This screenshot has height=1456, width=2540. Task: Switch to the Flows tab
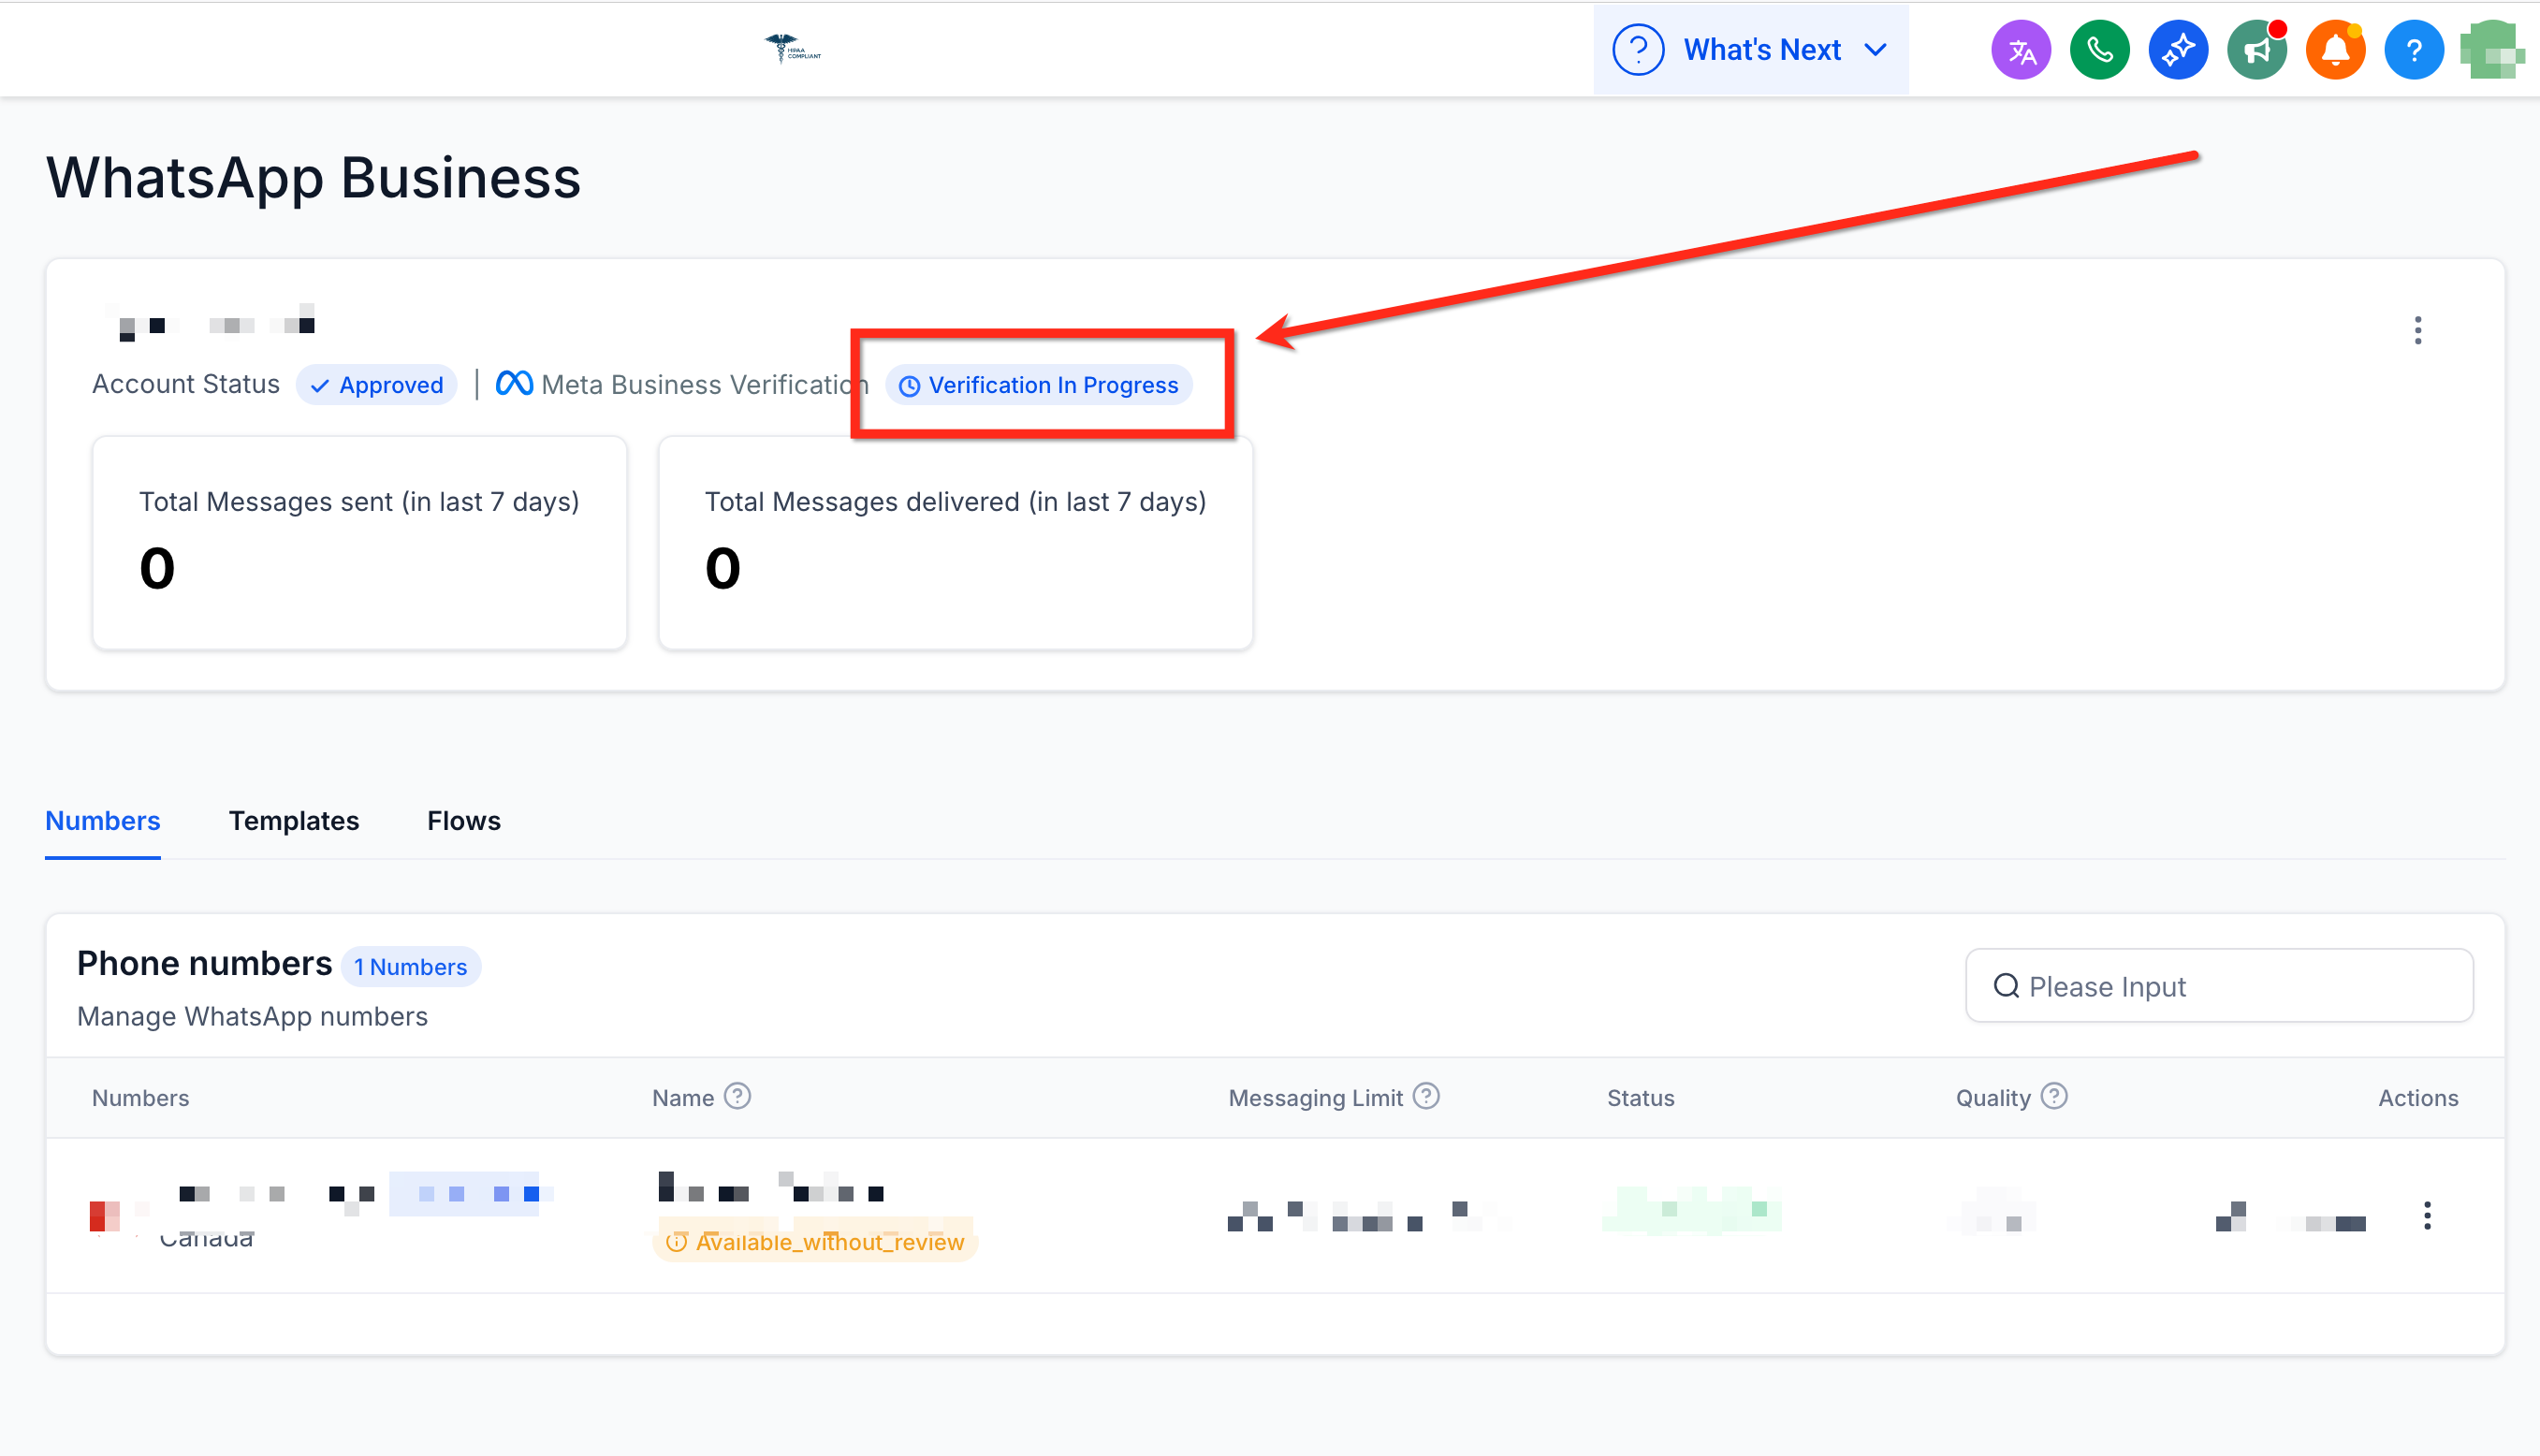click(x=463, y=821)
